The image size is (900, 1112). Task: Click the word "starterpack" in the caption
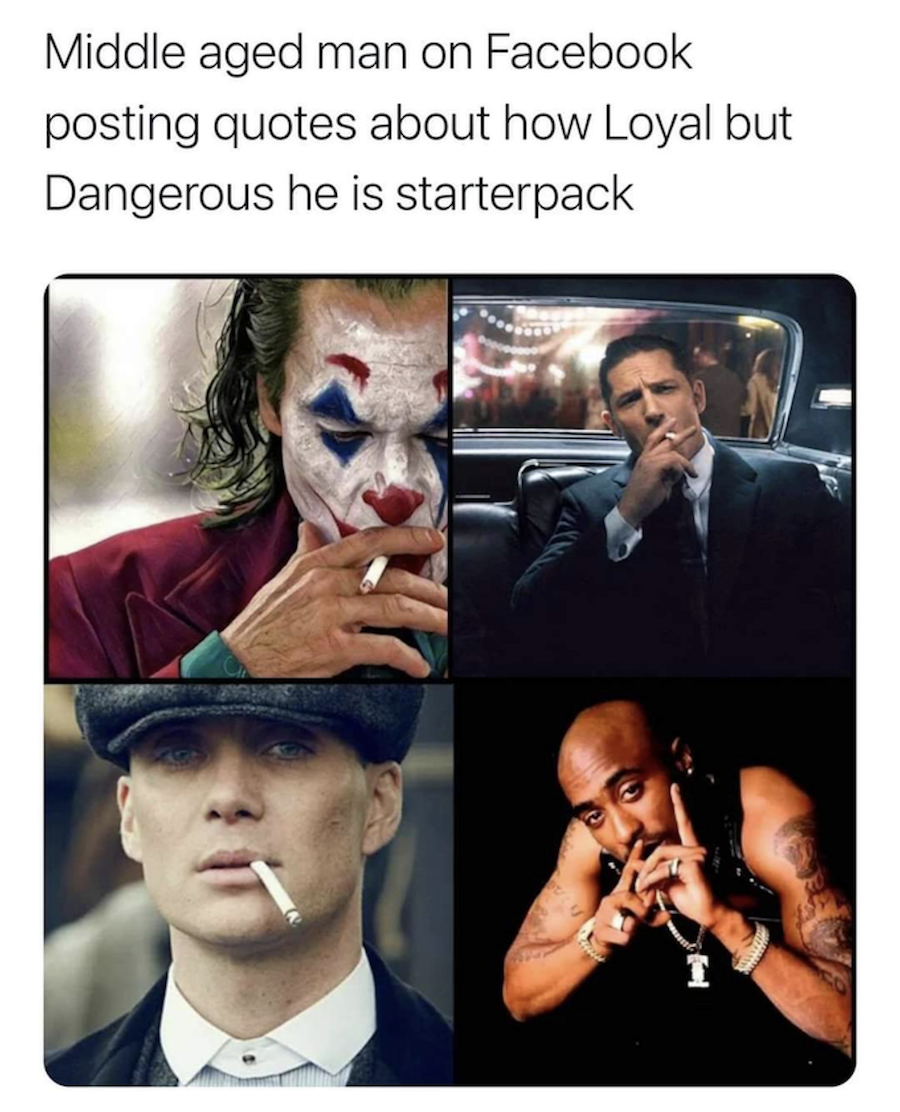tap(513, 194)
